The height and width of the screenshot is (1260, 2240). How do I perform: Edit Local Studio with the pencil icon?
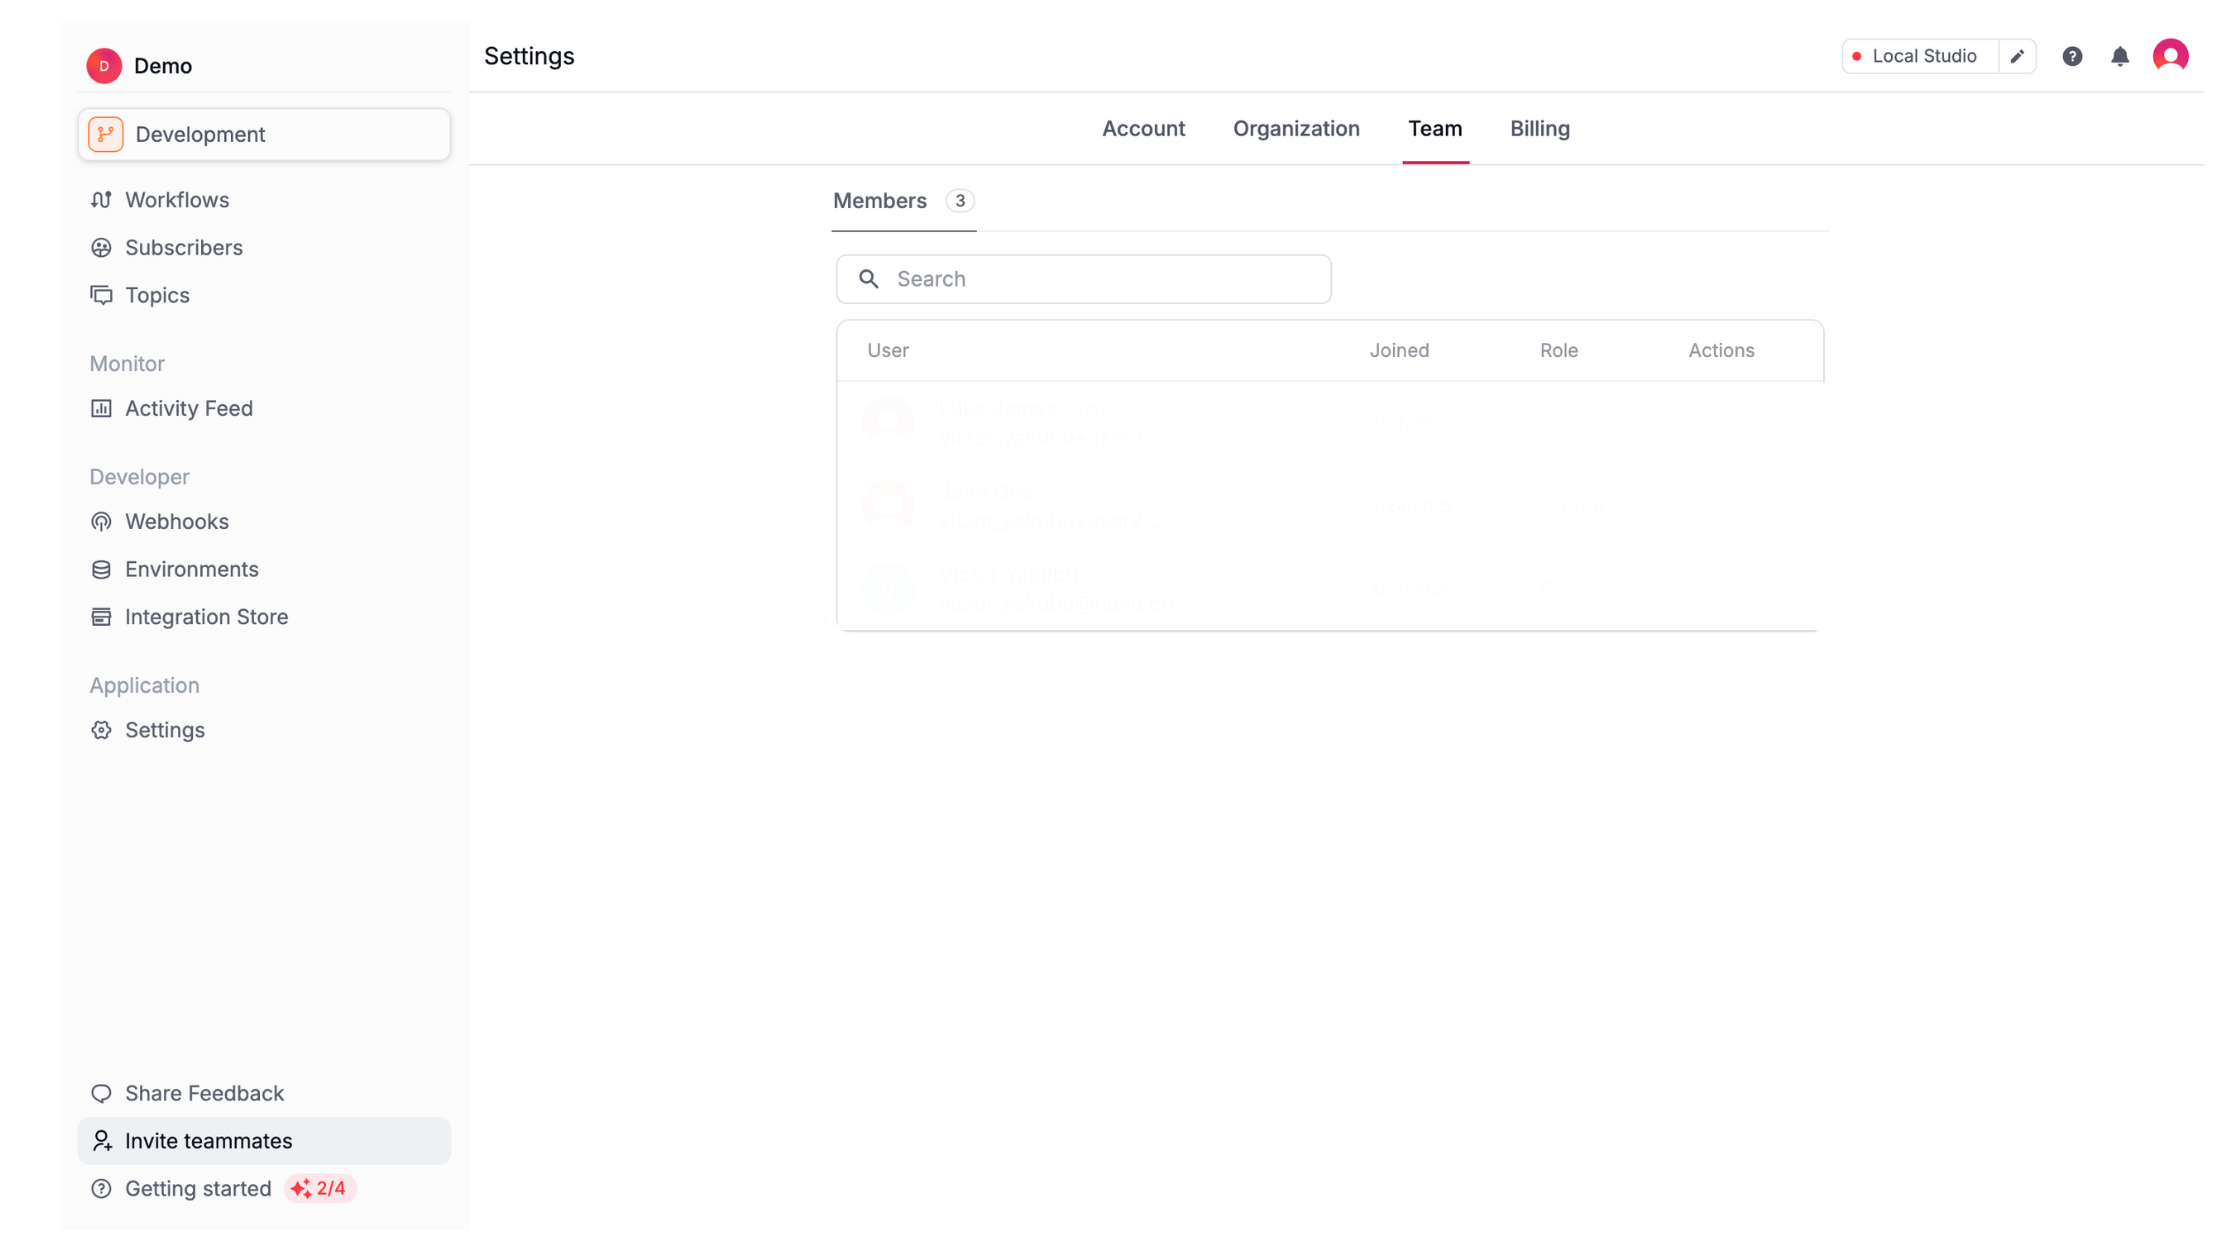pyautogui.click(x=2017, y=56)
